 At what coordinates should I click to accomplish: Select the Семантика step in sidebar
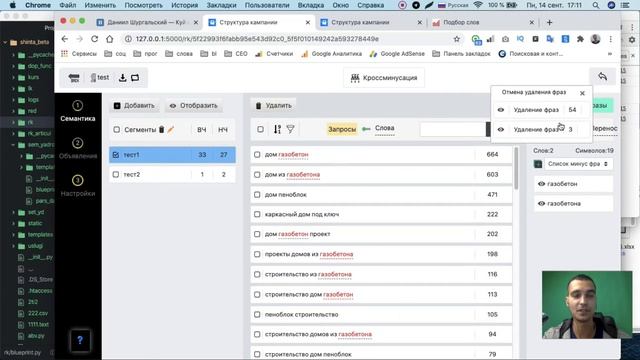pyautogui.click(x=78, y=111)
